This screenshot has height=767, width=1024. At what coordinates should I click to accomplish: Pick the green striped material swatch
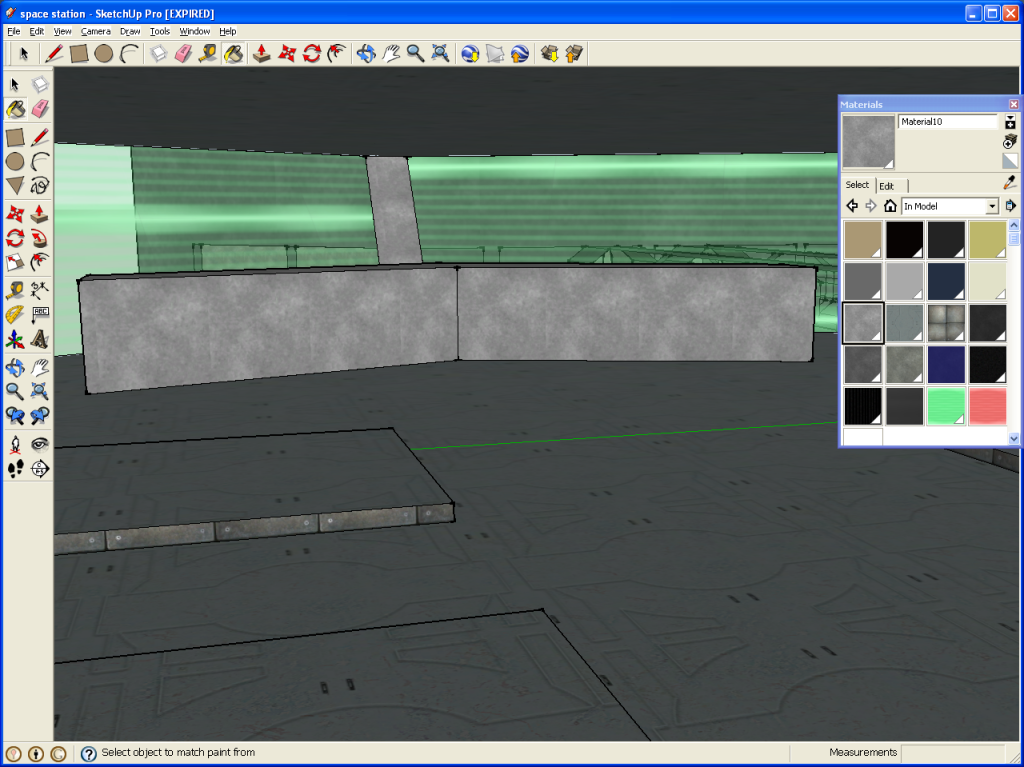click(x=946, y=406)
